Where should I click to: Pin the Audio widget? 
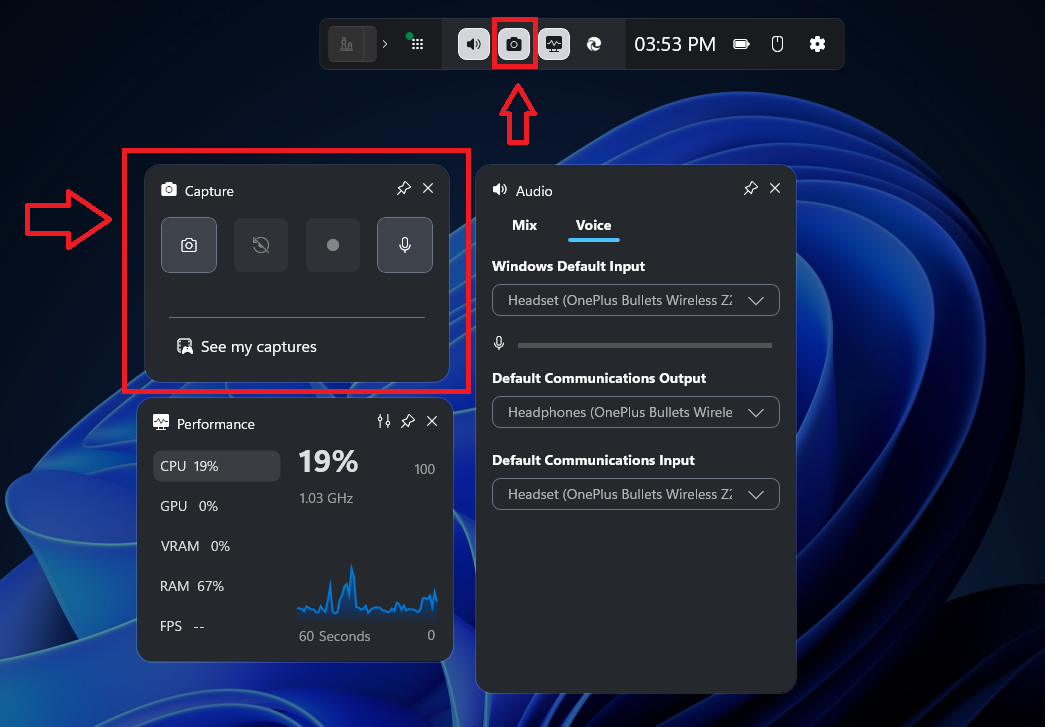tap(750, 189)
